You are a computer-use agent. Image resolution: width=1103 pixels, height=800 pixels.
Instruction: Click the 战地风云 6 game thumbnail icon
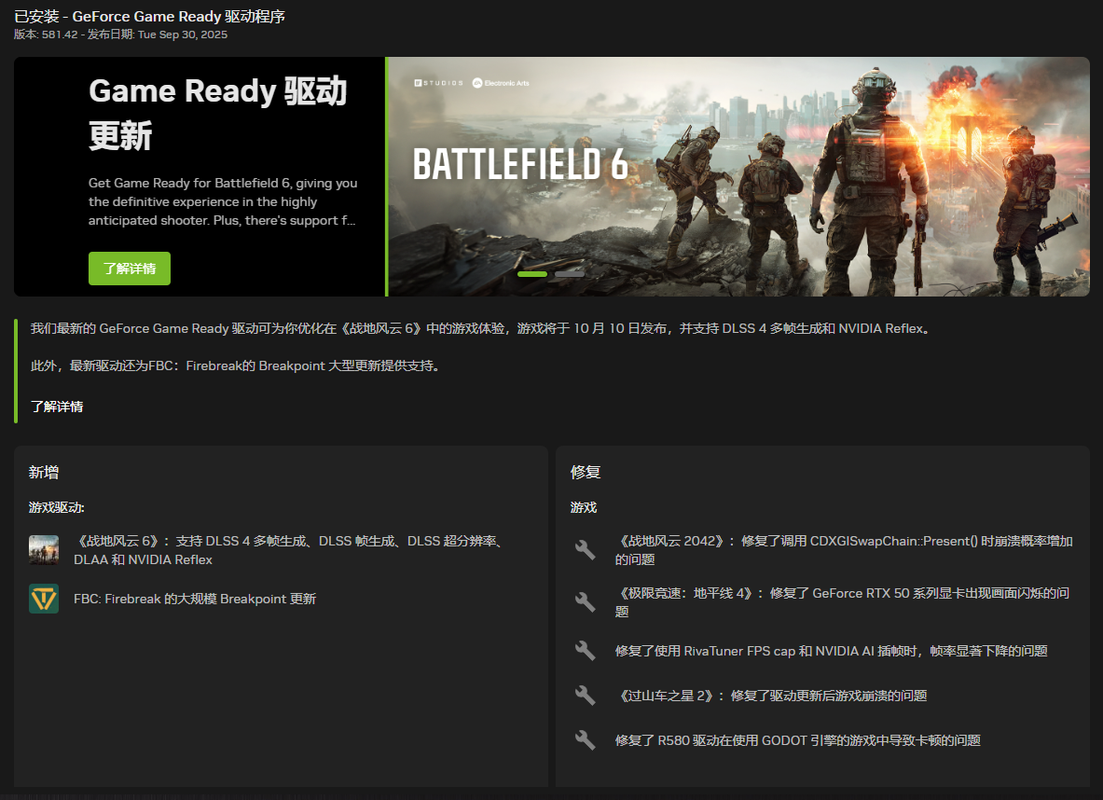[x=44, y=550]
